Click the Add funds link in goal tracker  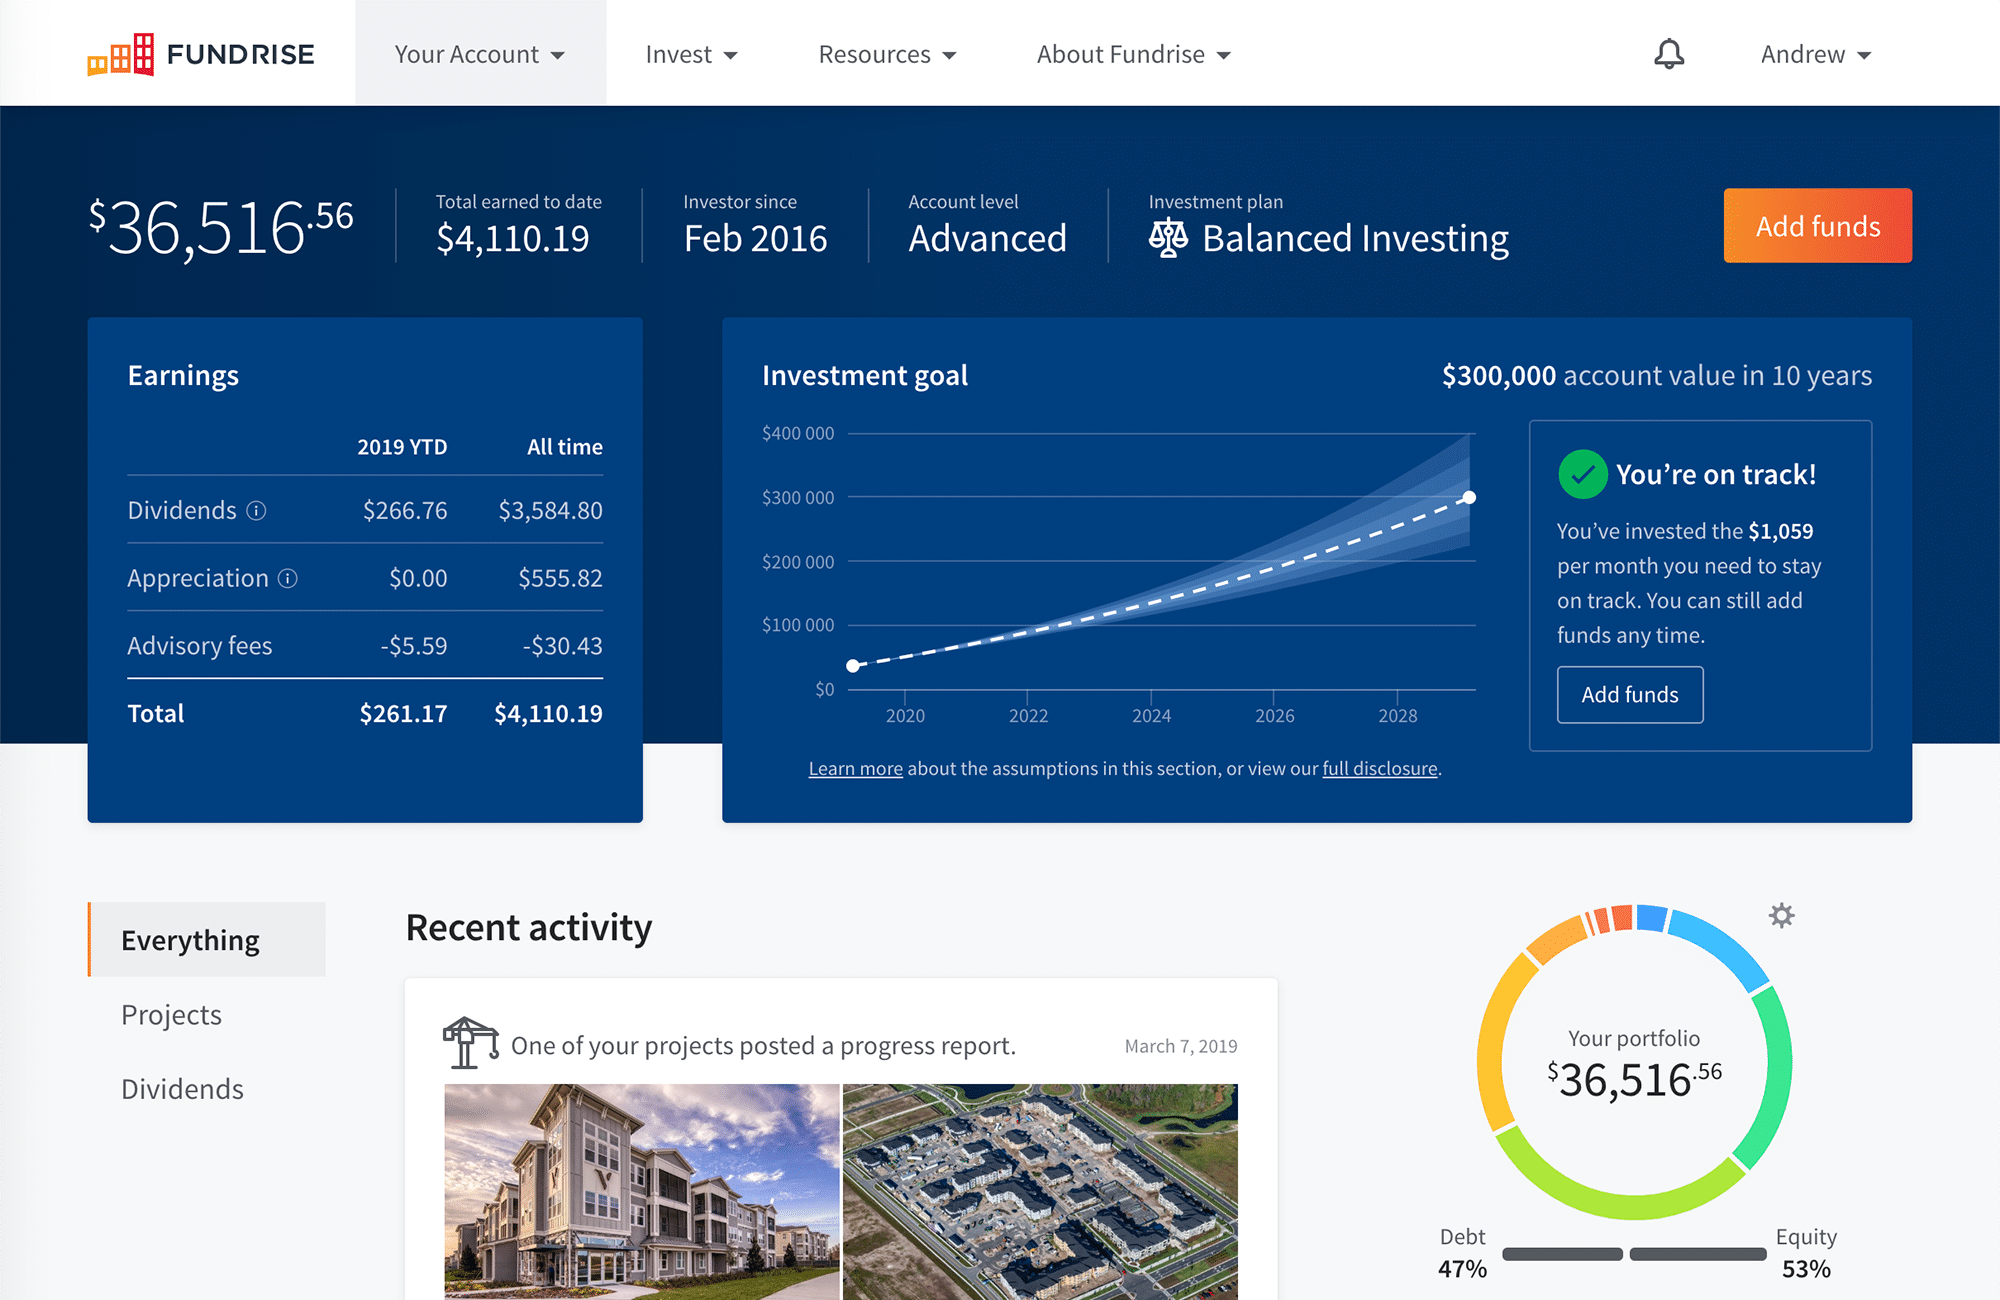coord(1630,692)
